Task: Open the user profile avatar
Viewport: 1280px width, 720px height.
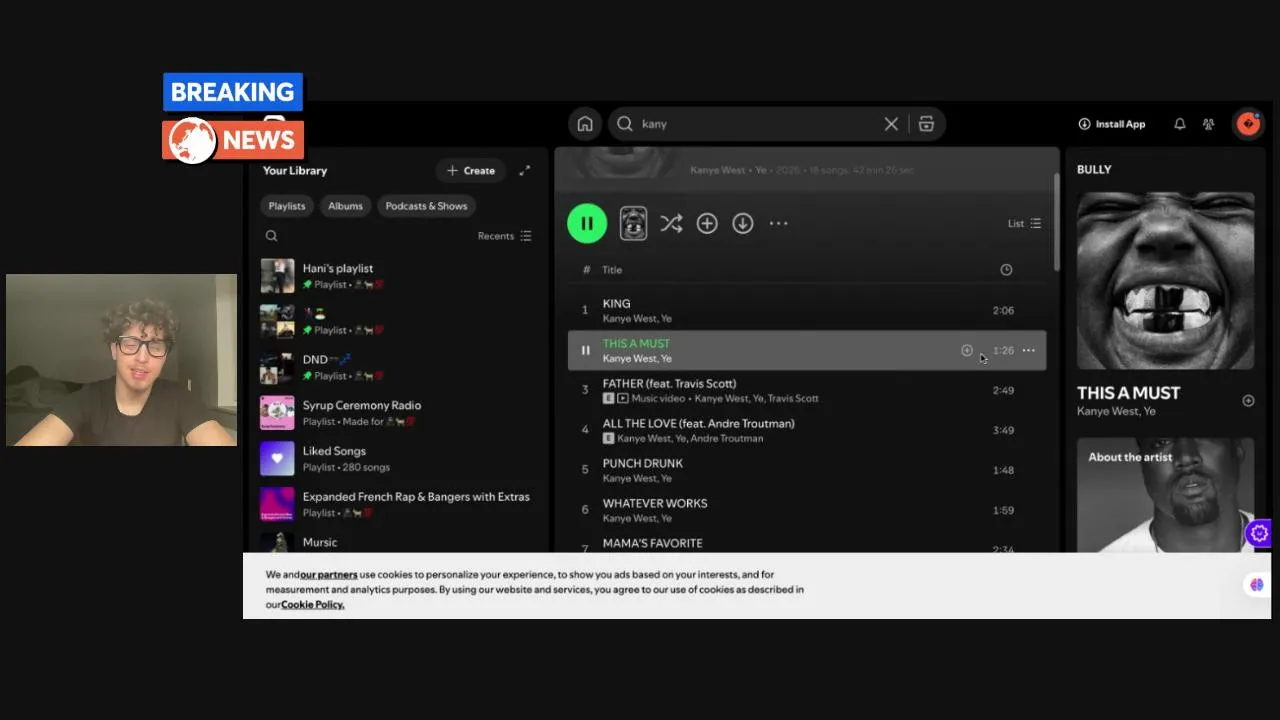Action: point(1248,124)
